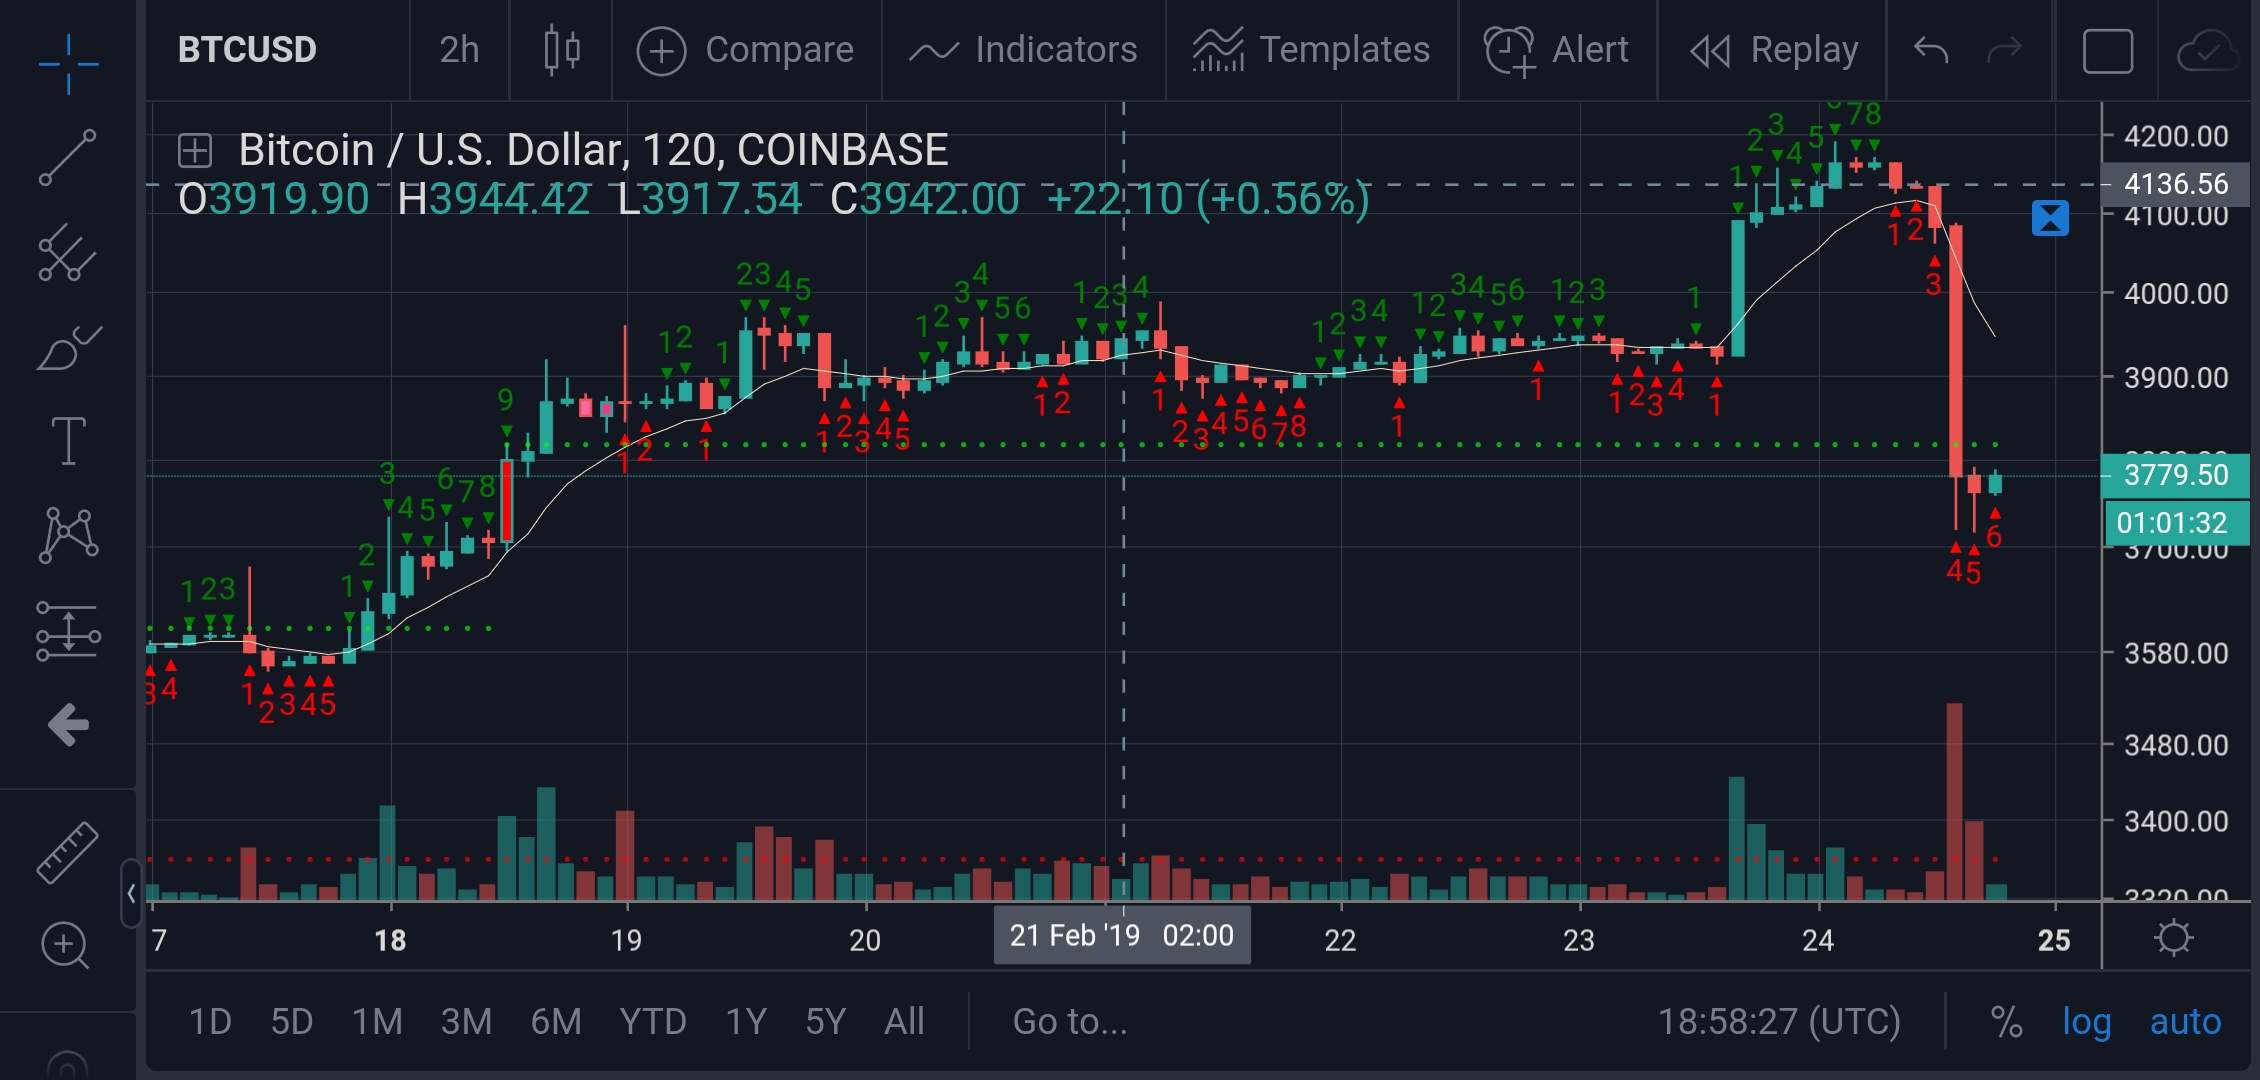The image size is (2260, 1080).
Task: Activate the zoom in tool
Action: 65,945
